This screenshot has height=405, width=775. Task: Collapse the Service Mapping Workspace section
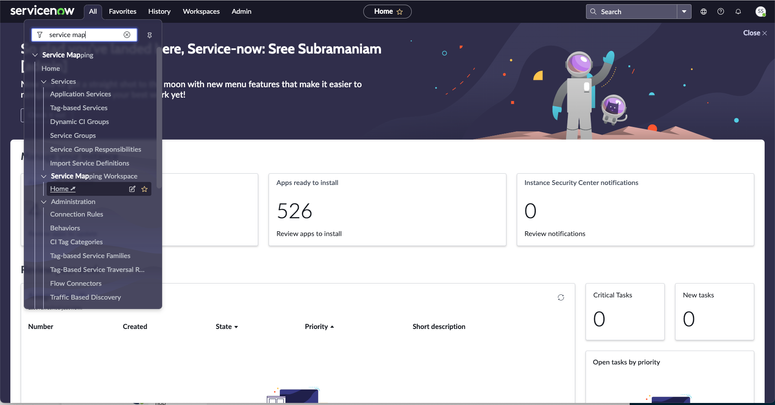(43, 176)
